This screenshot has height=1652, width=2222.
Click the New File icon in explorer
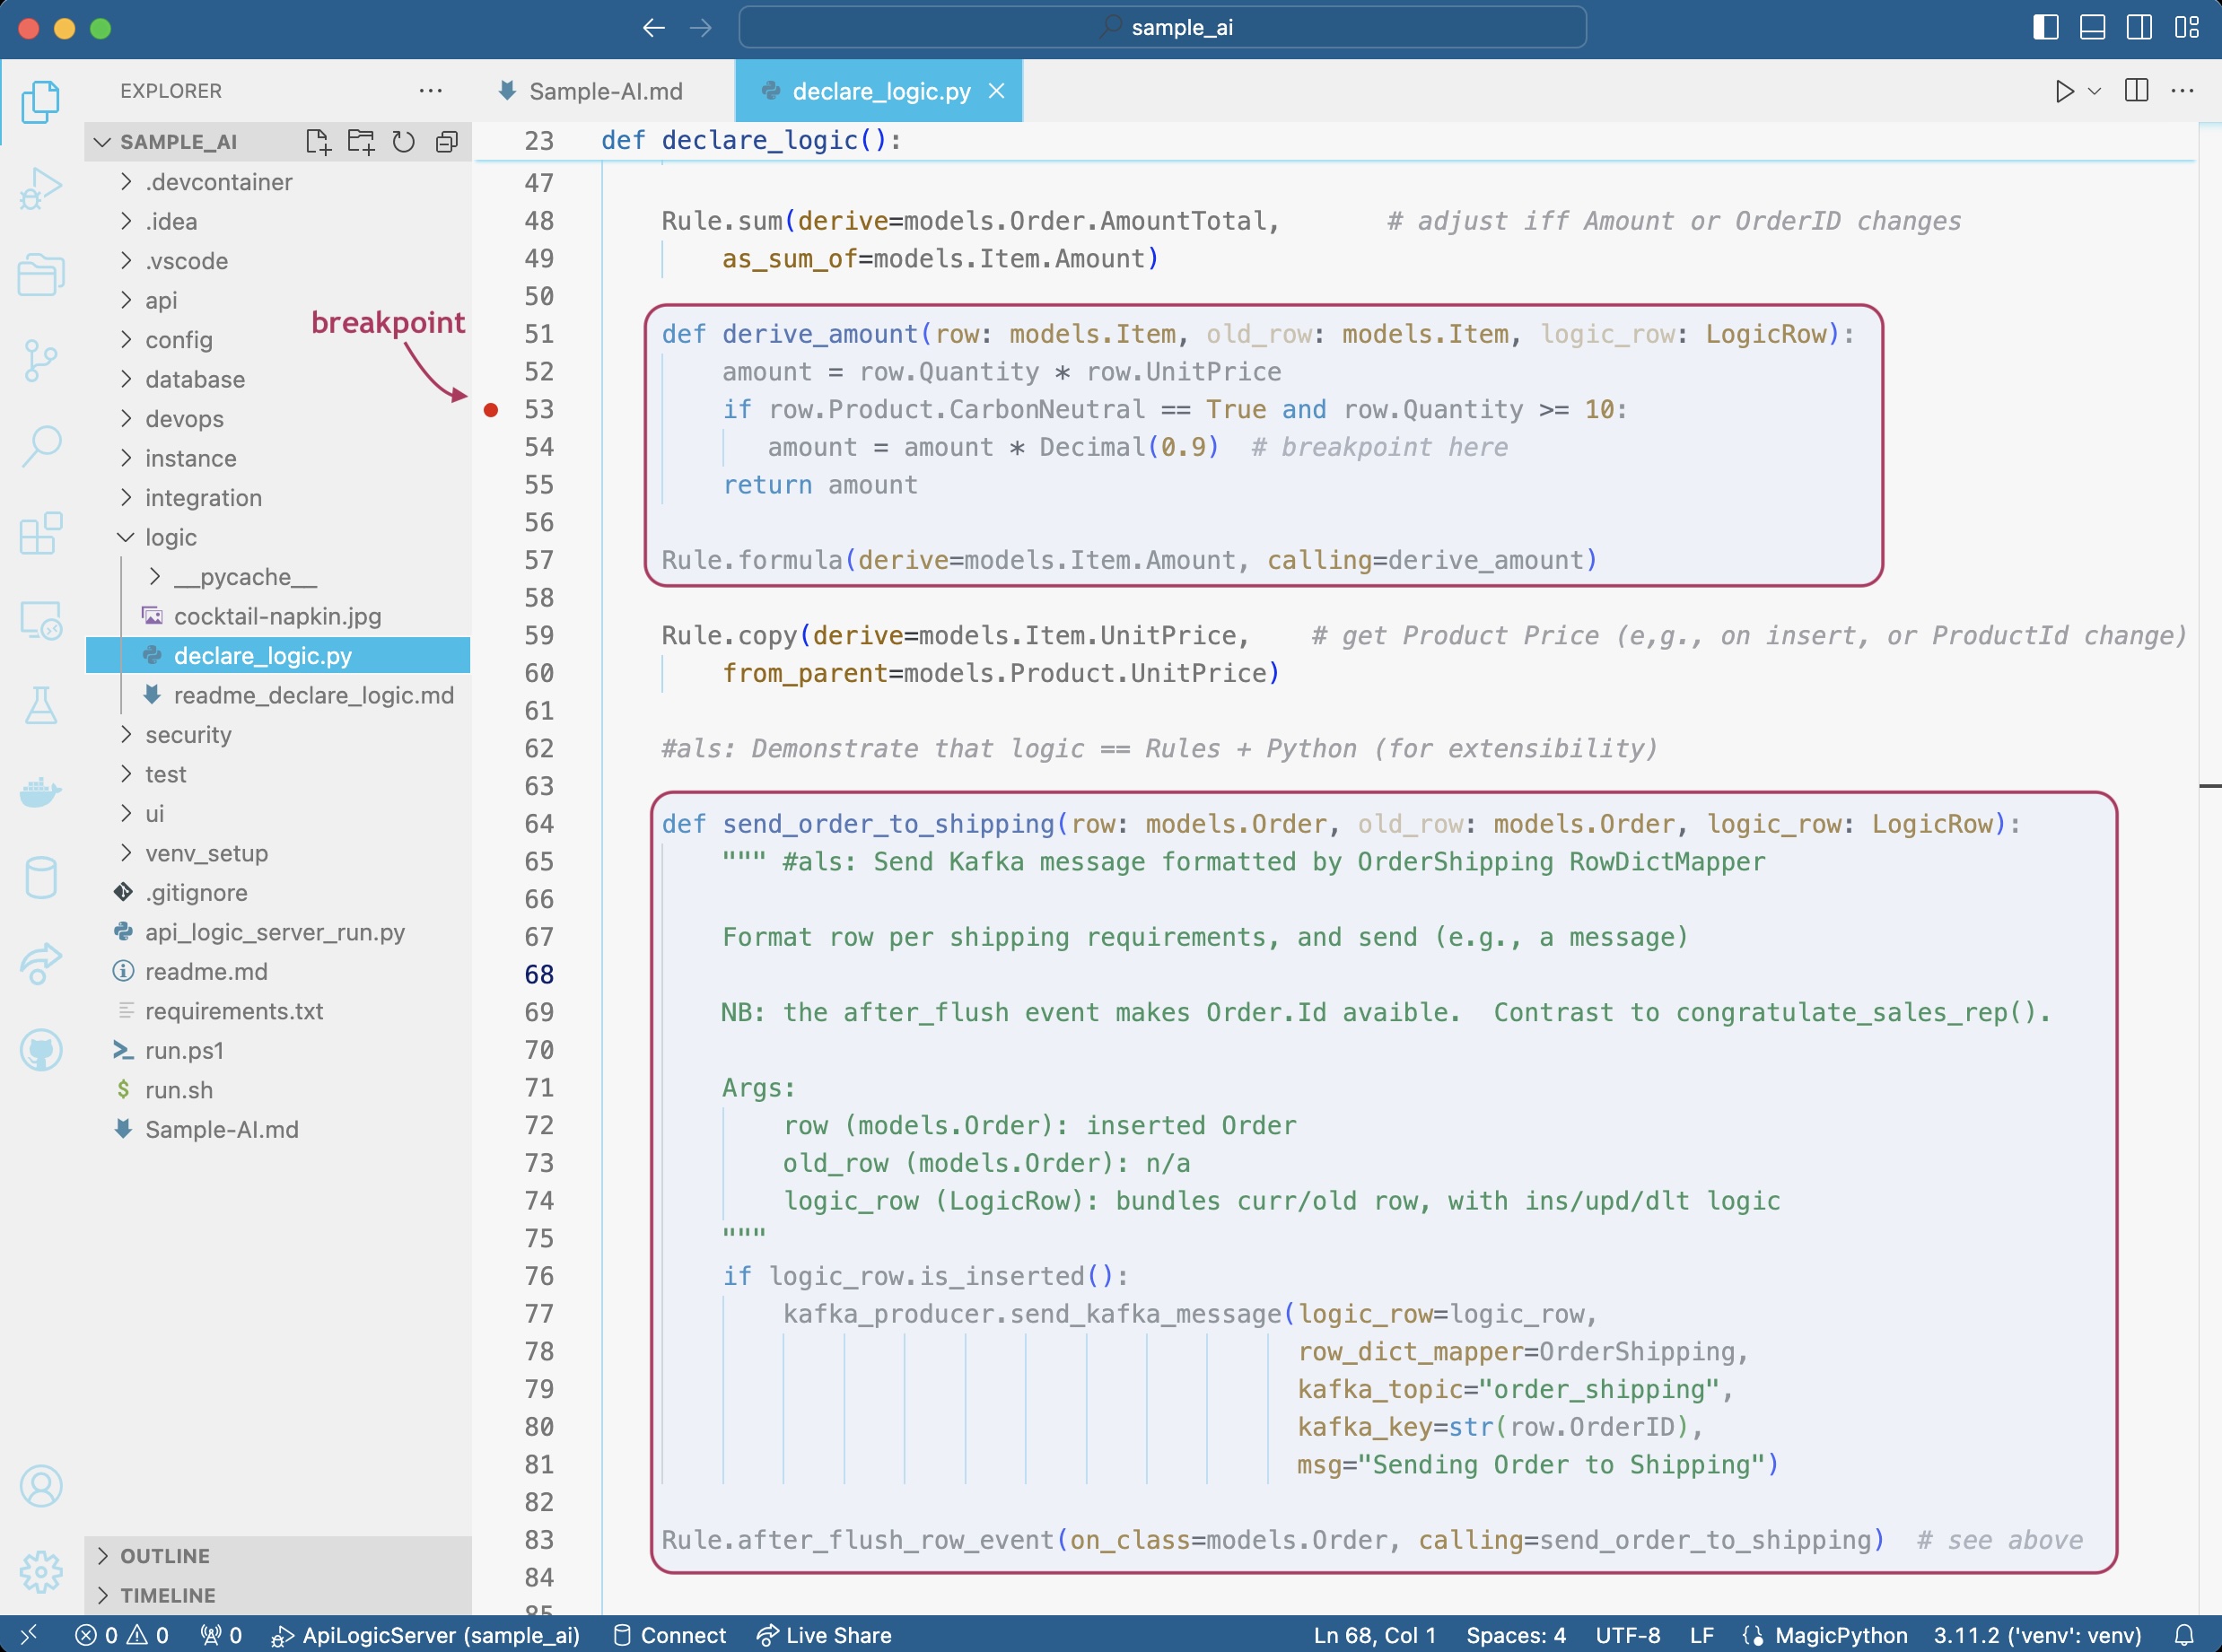point(317,142)
